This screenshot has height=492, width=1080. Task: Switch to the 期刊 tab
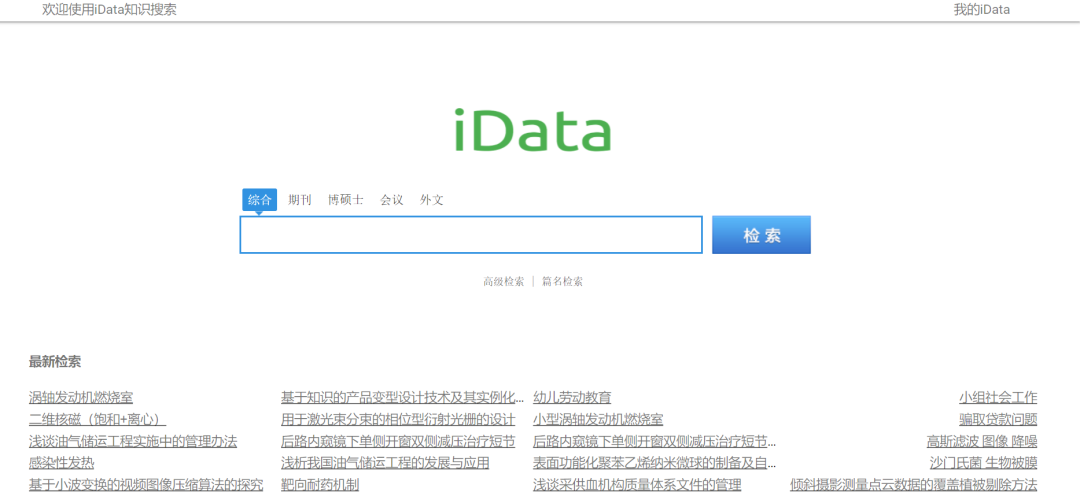(300, 200)
